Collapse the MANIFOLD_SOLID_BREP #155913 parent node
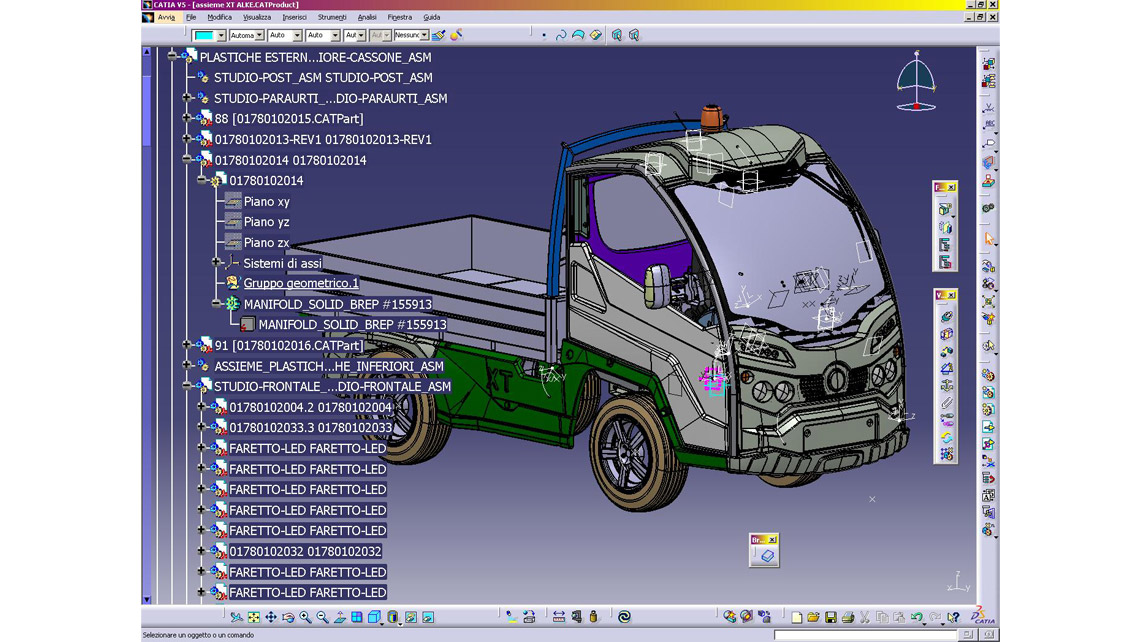The image size is (1140, 642). (216, 303)
